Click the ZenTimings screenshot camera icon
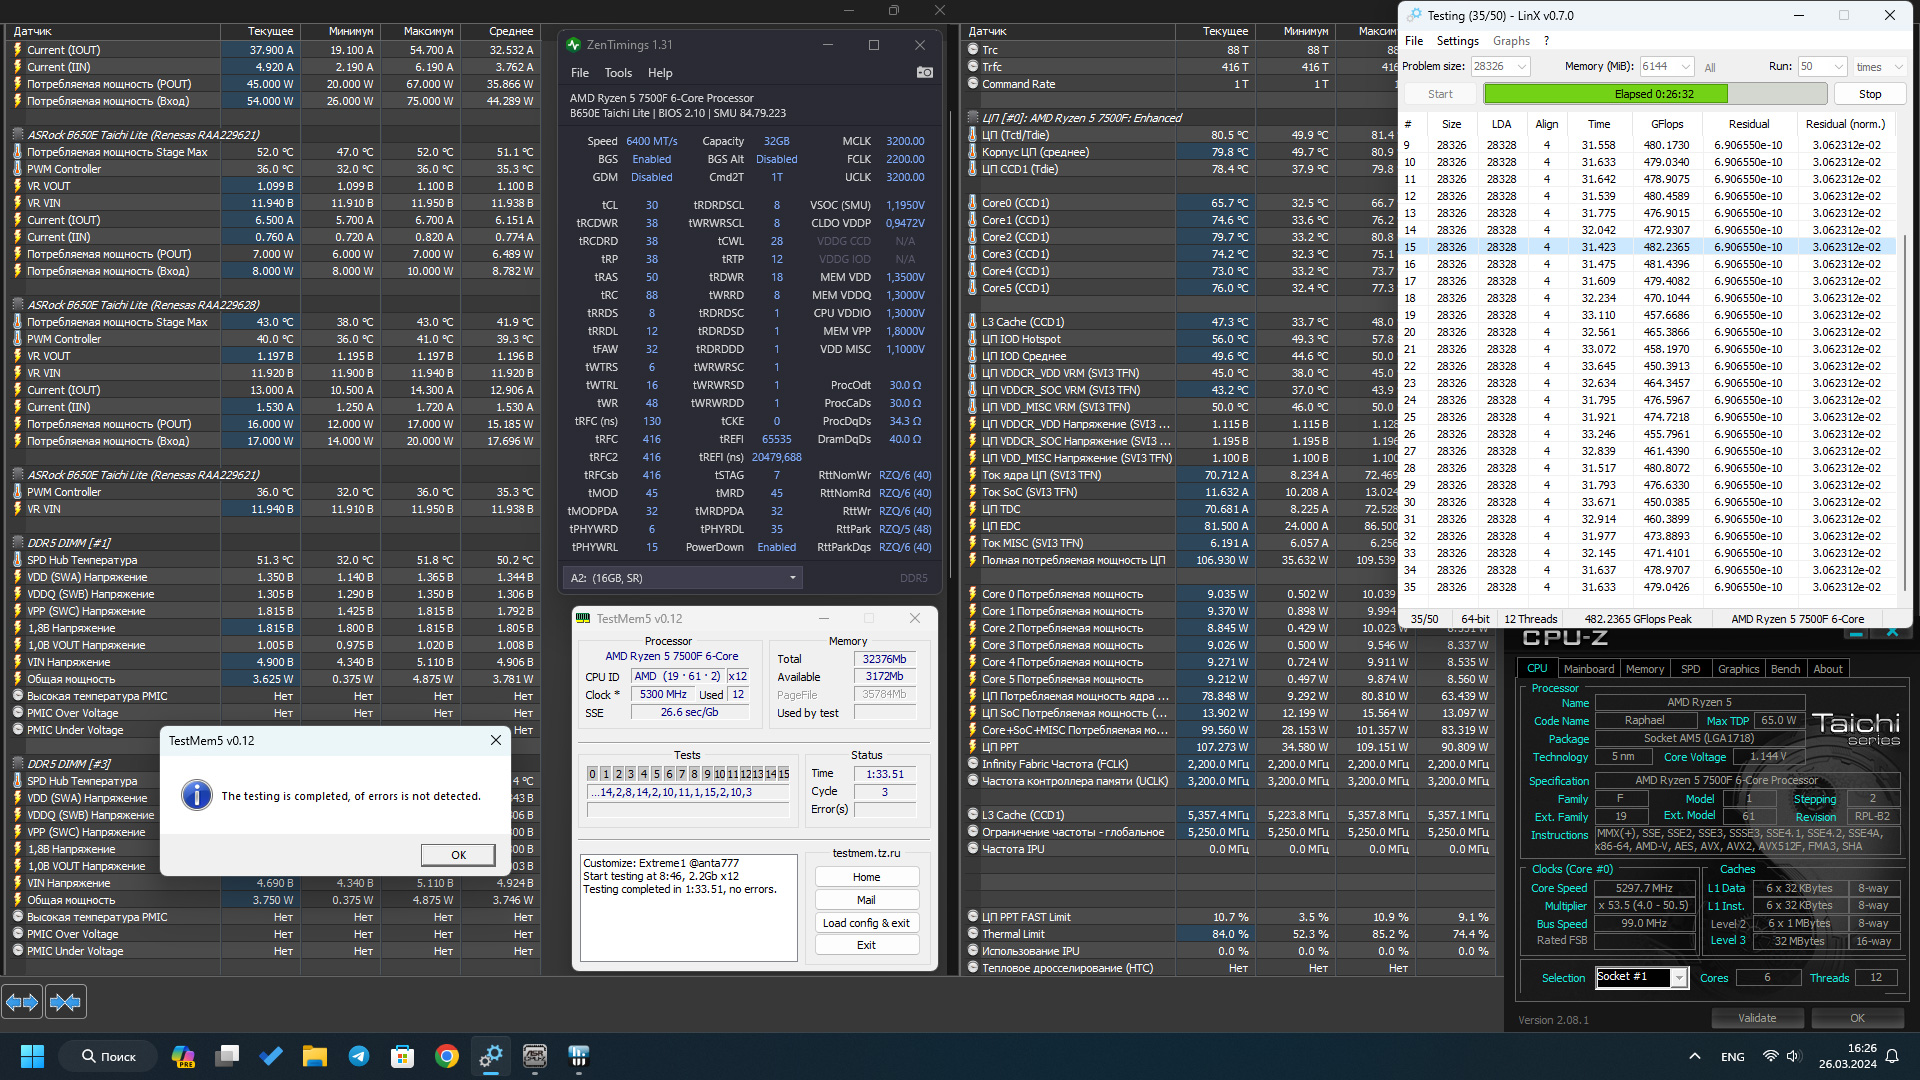 pyautogui.click(x=924, y=72)
